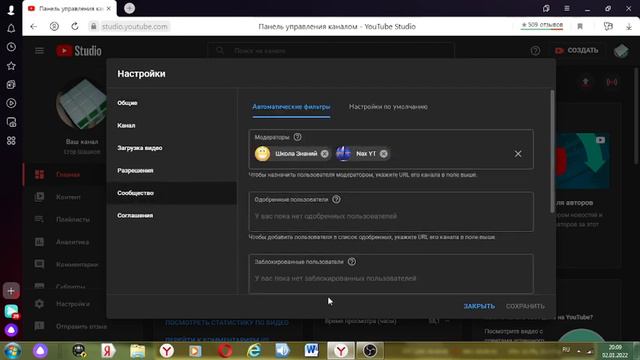Click the YouTube Studio logo
Screen dimensions: 640x360
click(x=79, y=51)
